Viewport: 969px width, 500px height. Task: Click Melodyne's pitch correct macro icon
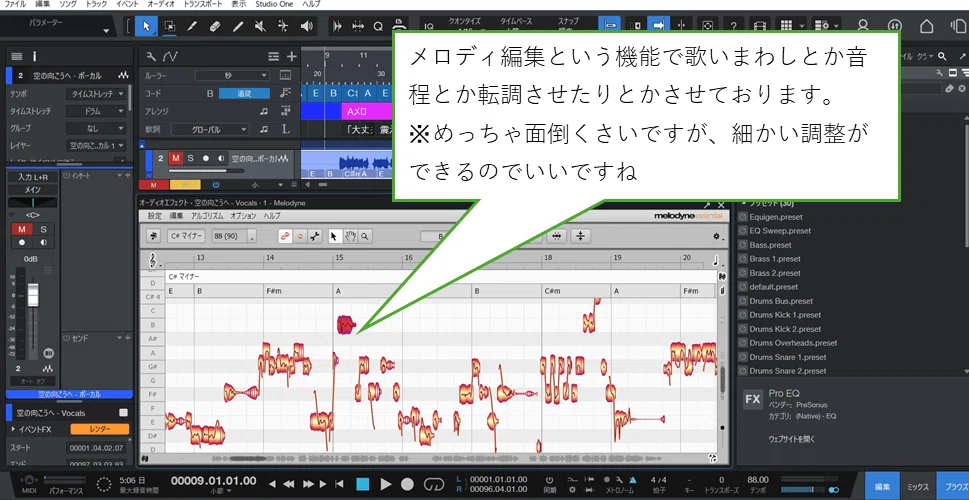coord(582,235)
